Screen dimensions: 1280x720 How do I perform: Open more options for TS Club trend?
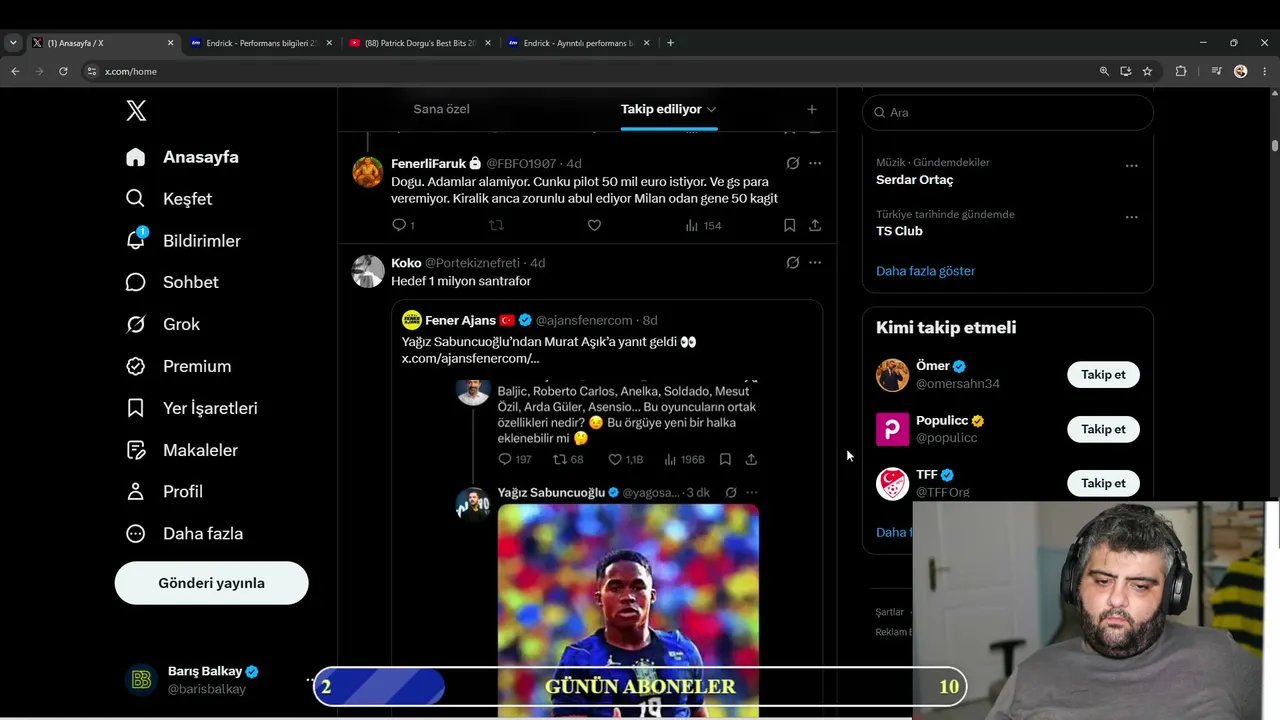(1131, 216)
